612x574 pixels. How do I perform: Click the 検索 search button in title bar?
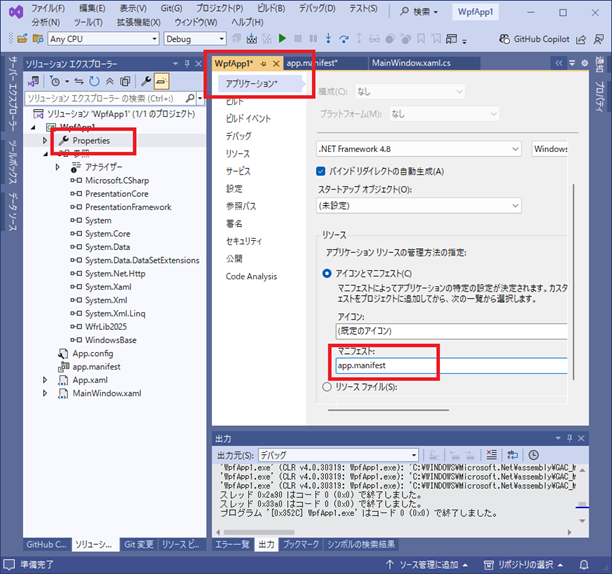419,12
